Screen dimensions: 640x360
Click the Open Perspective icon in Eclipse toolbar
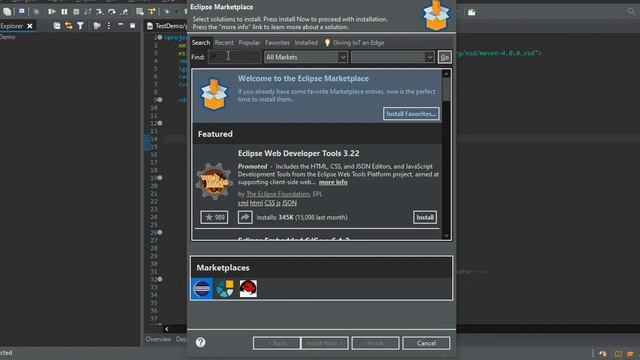click(x=471, y=12)
